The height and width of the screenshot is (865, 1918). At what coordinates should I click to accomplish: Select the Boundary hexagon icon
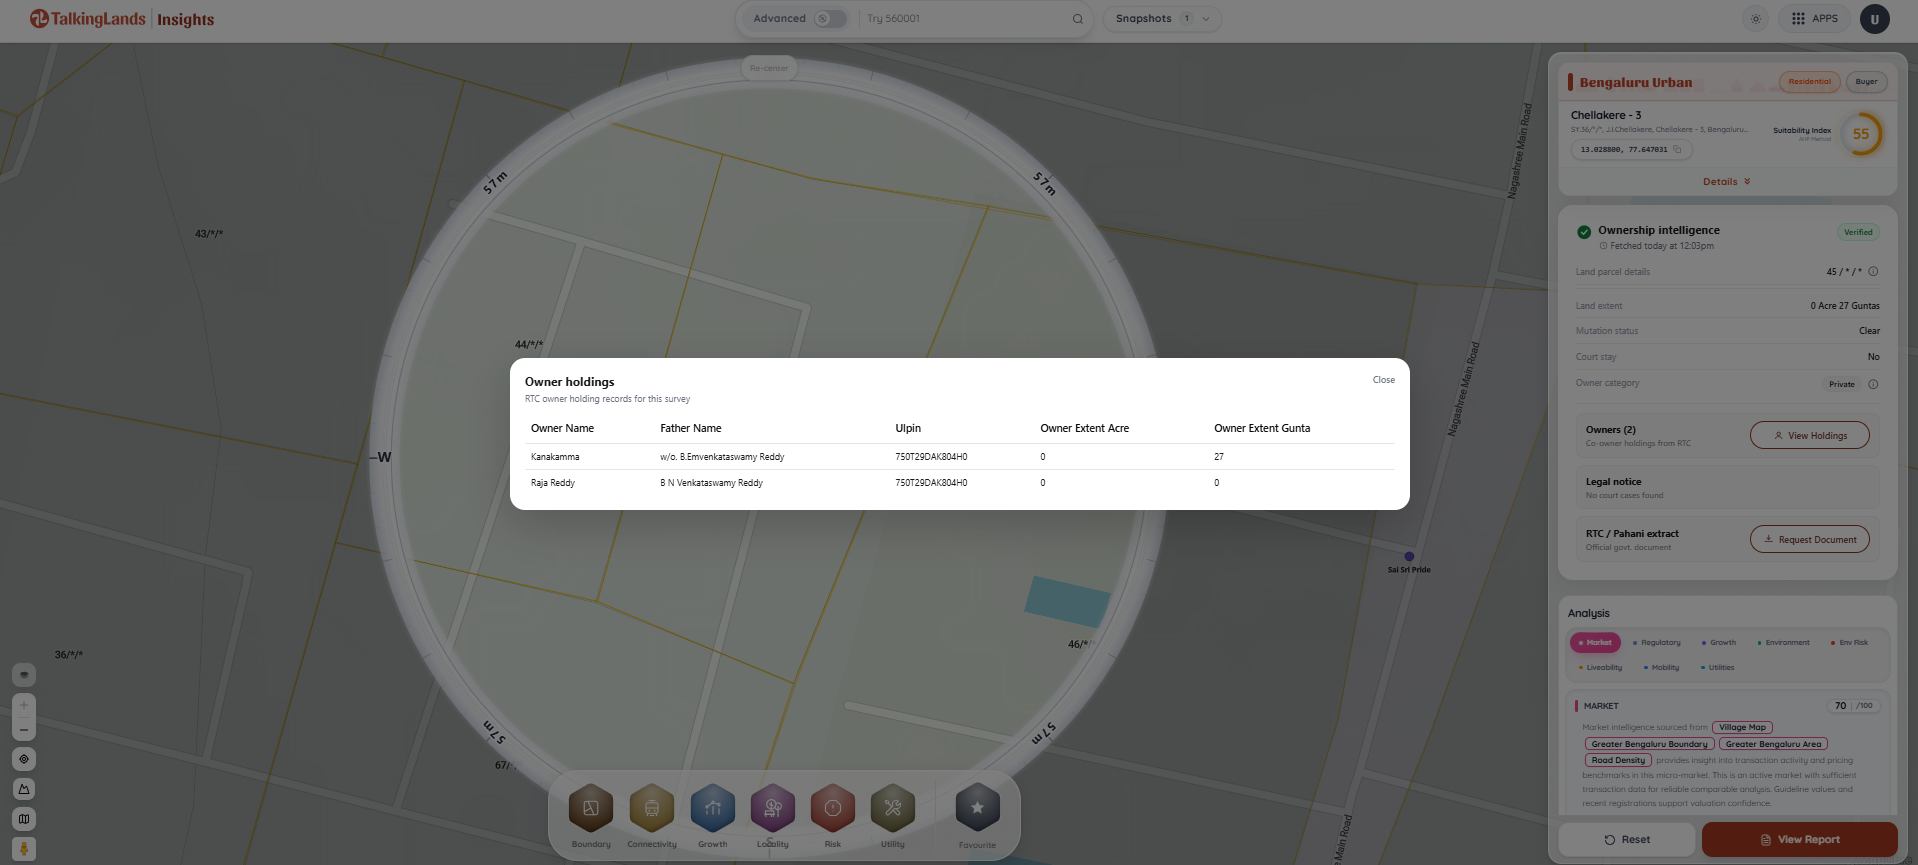point(591,808)
